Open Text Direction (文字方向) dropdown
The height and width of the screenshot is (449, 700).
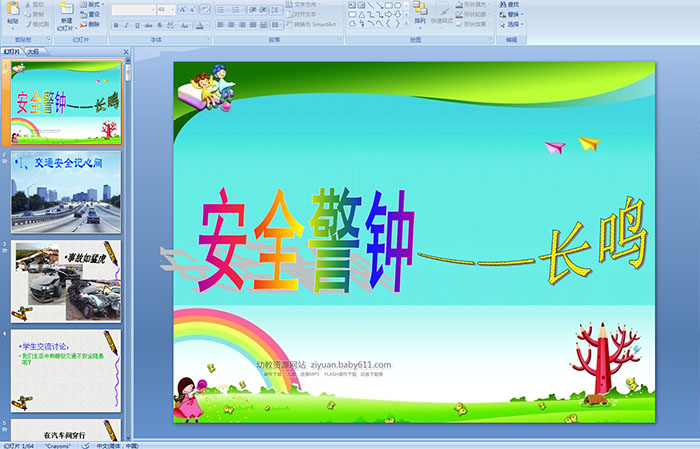click(x=305, y=4)
